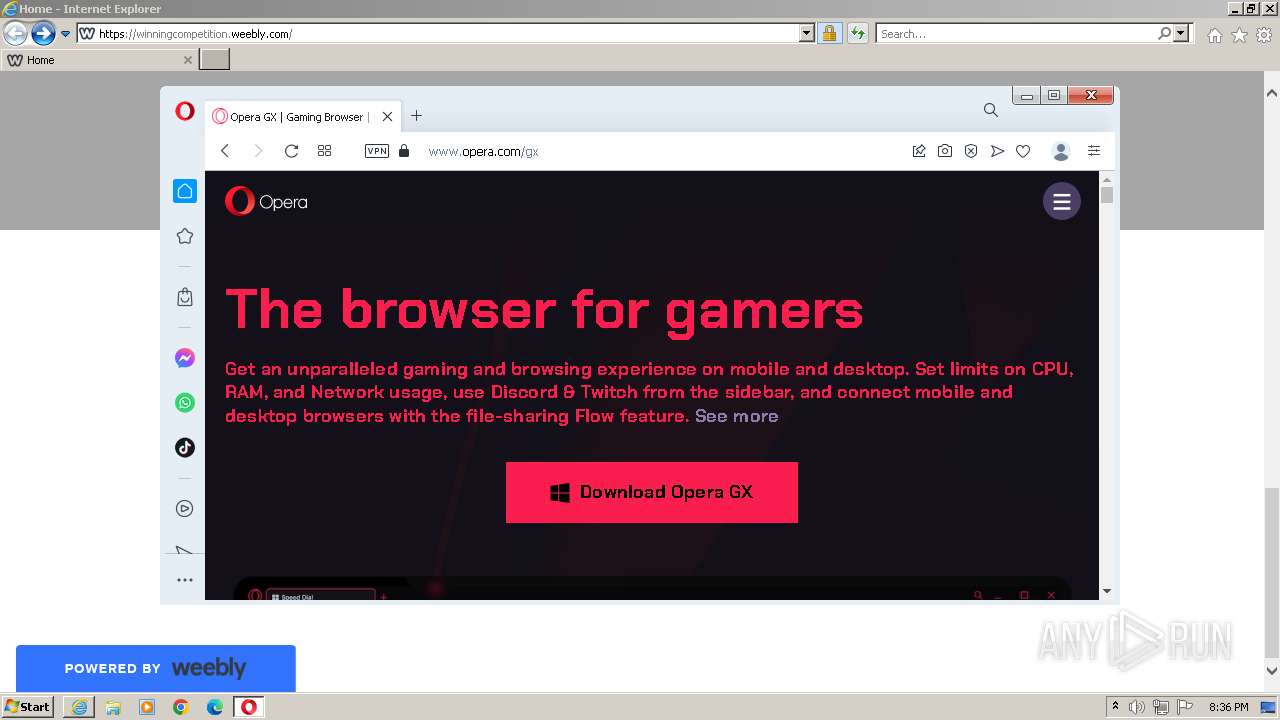Click the Internet Explorer back button

pyautogui.click(x=15, y=34)
